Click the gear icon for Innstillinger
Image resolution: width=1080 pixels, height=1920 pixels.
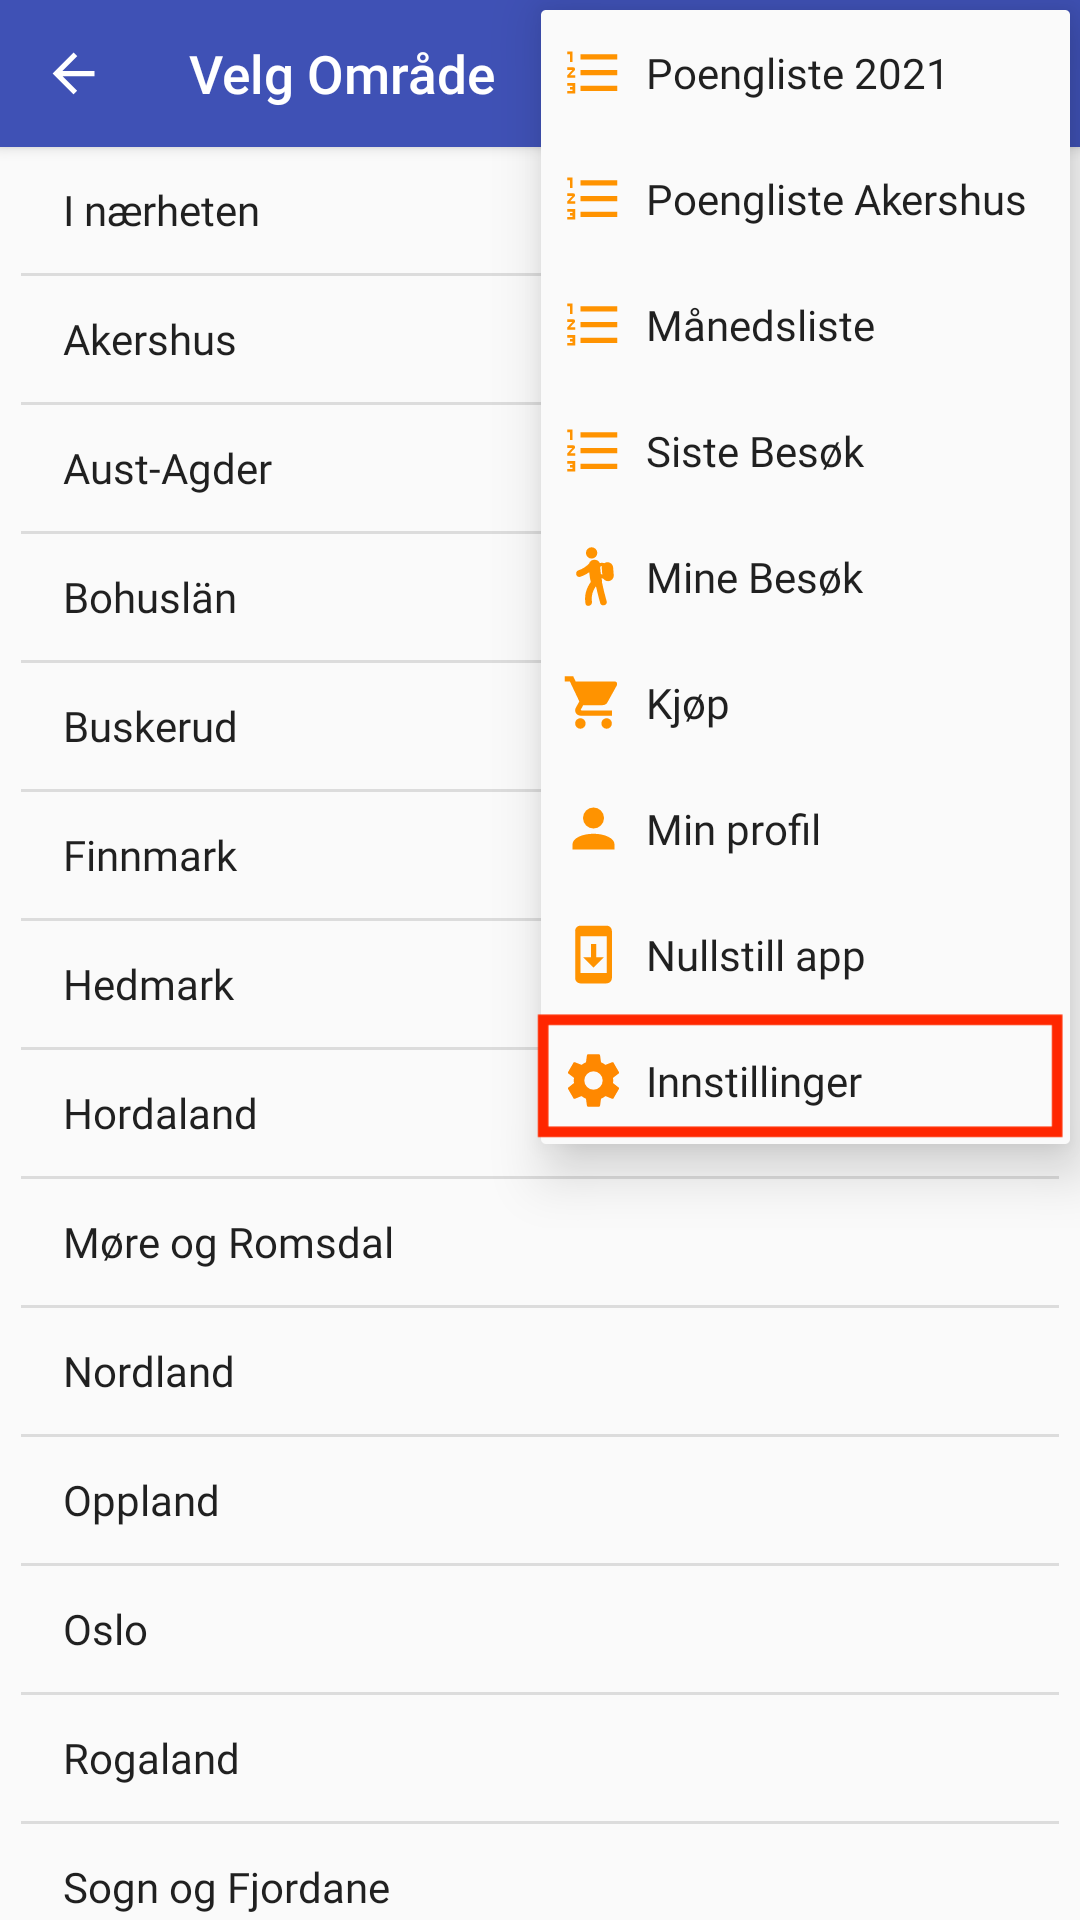[593, 1082]
